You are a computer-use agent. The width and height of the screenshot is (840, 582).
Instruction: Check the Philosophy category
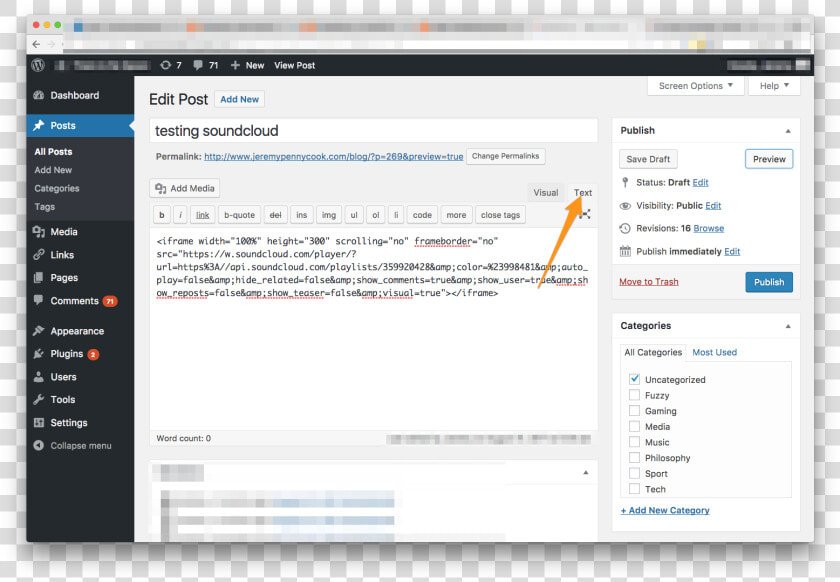coord(634,457)
